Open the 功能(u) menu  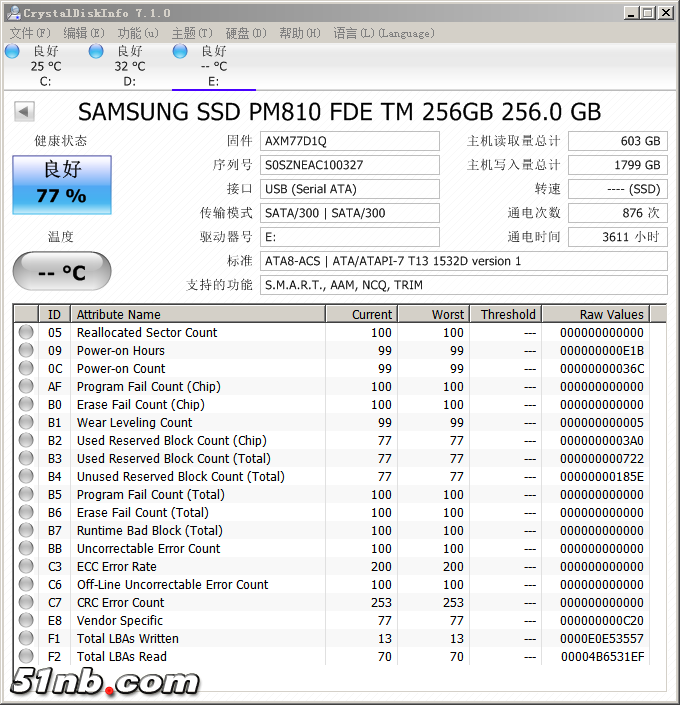138,33
